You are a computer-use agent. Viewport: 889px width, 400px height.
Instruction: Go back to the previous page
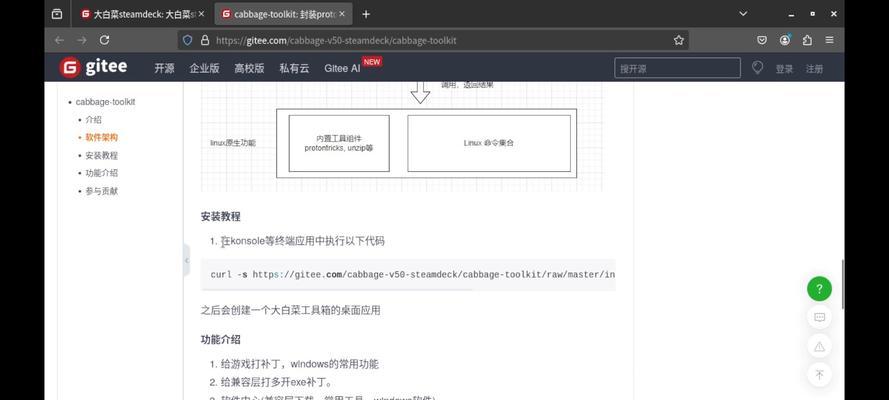tap(60, 40)
